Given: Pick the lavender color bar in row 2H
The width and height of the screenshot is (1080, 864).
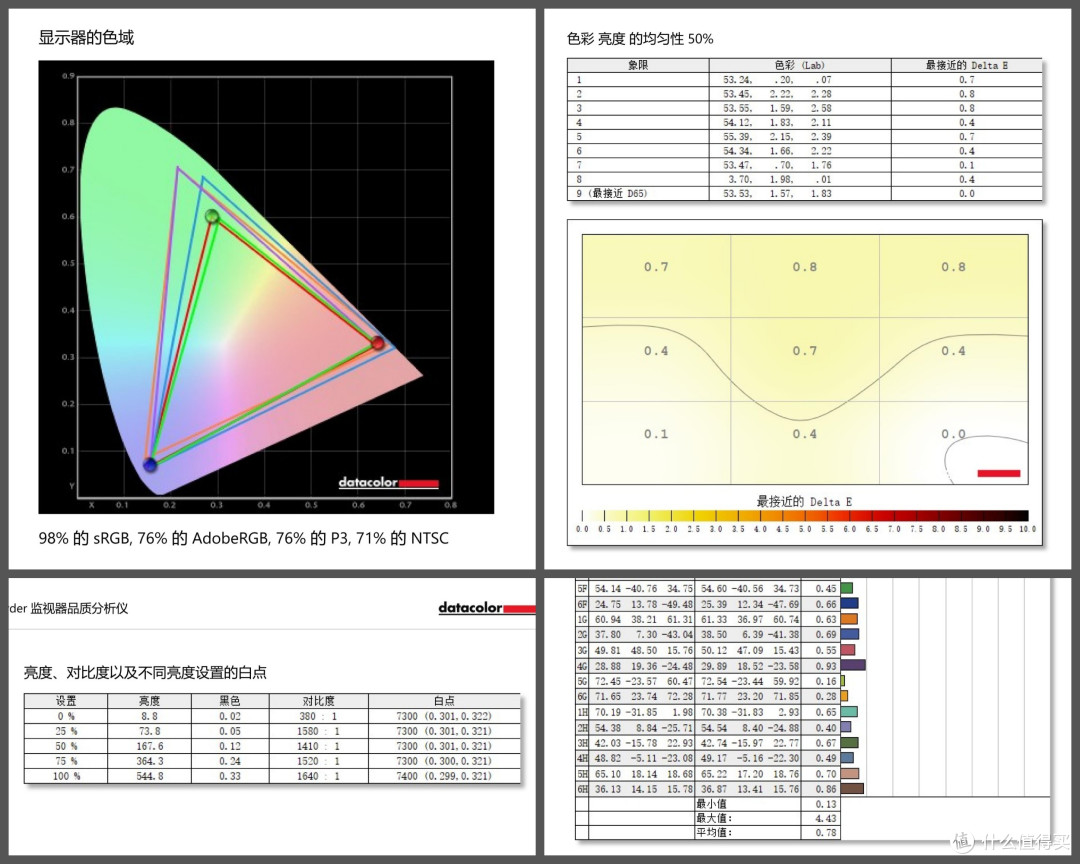Looking at the screenshot, I should (846, 727).
